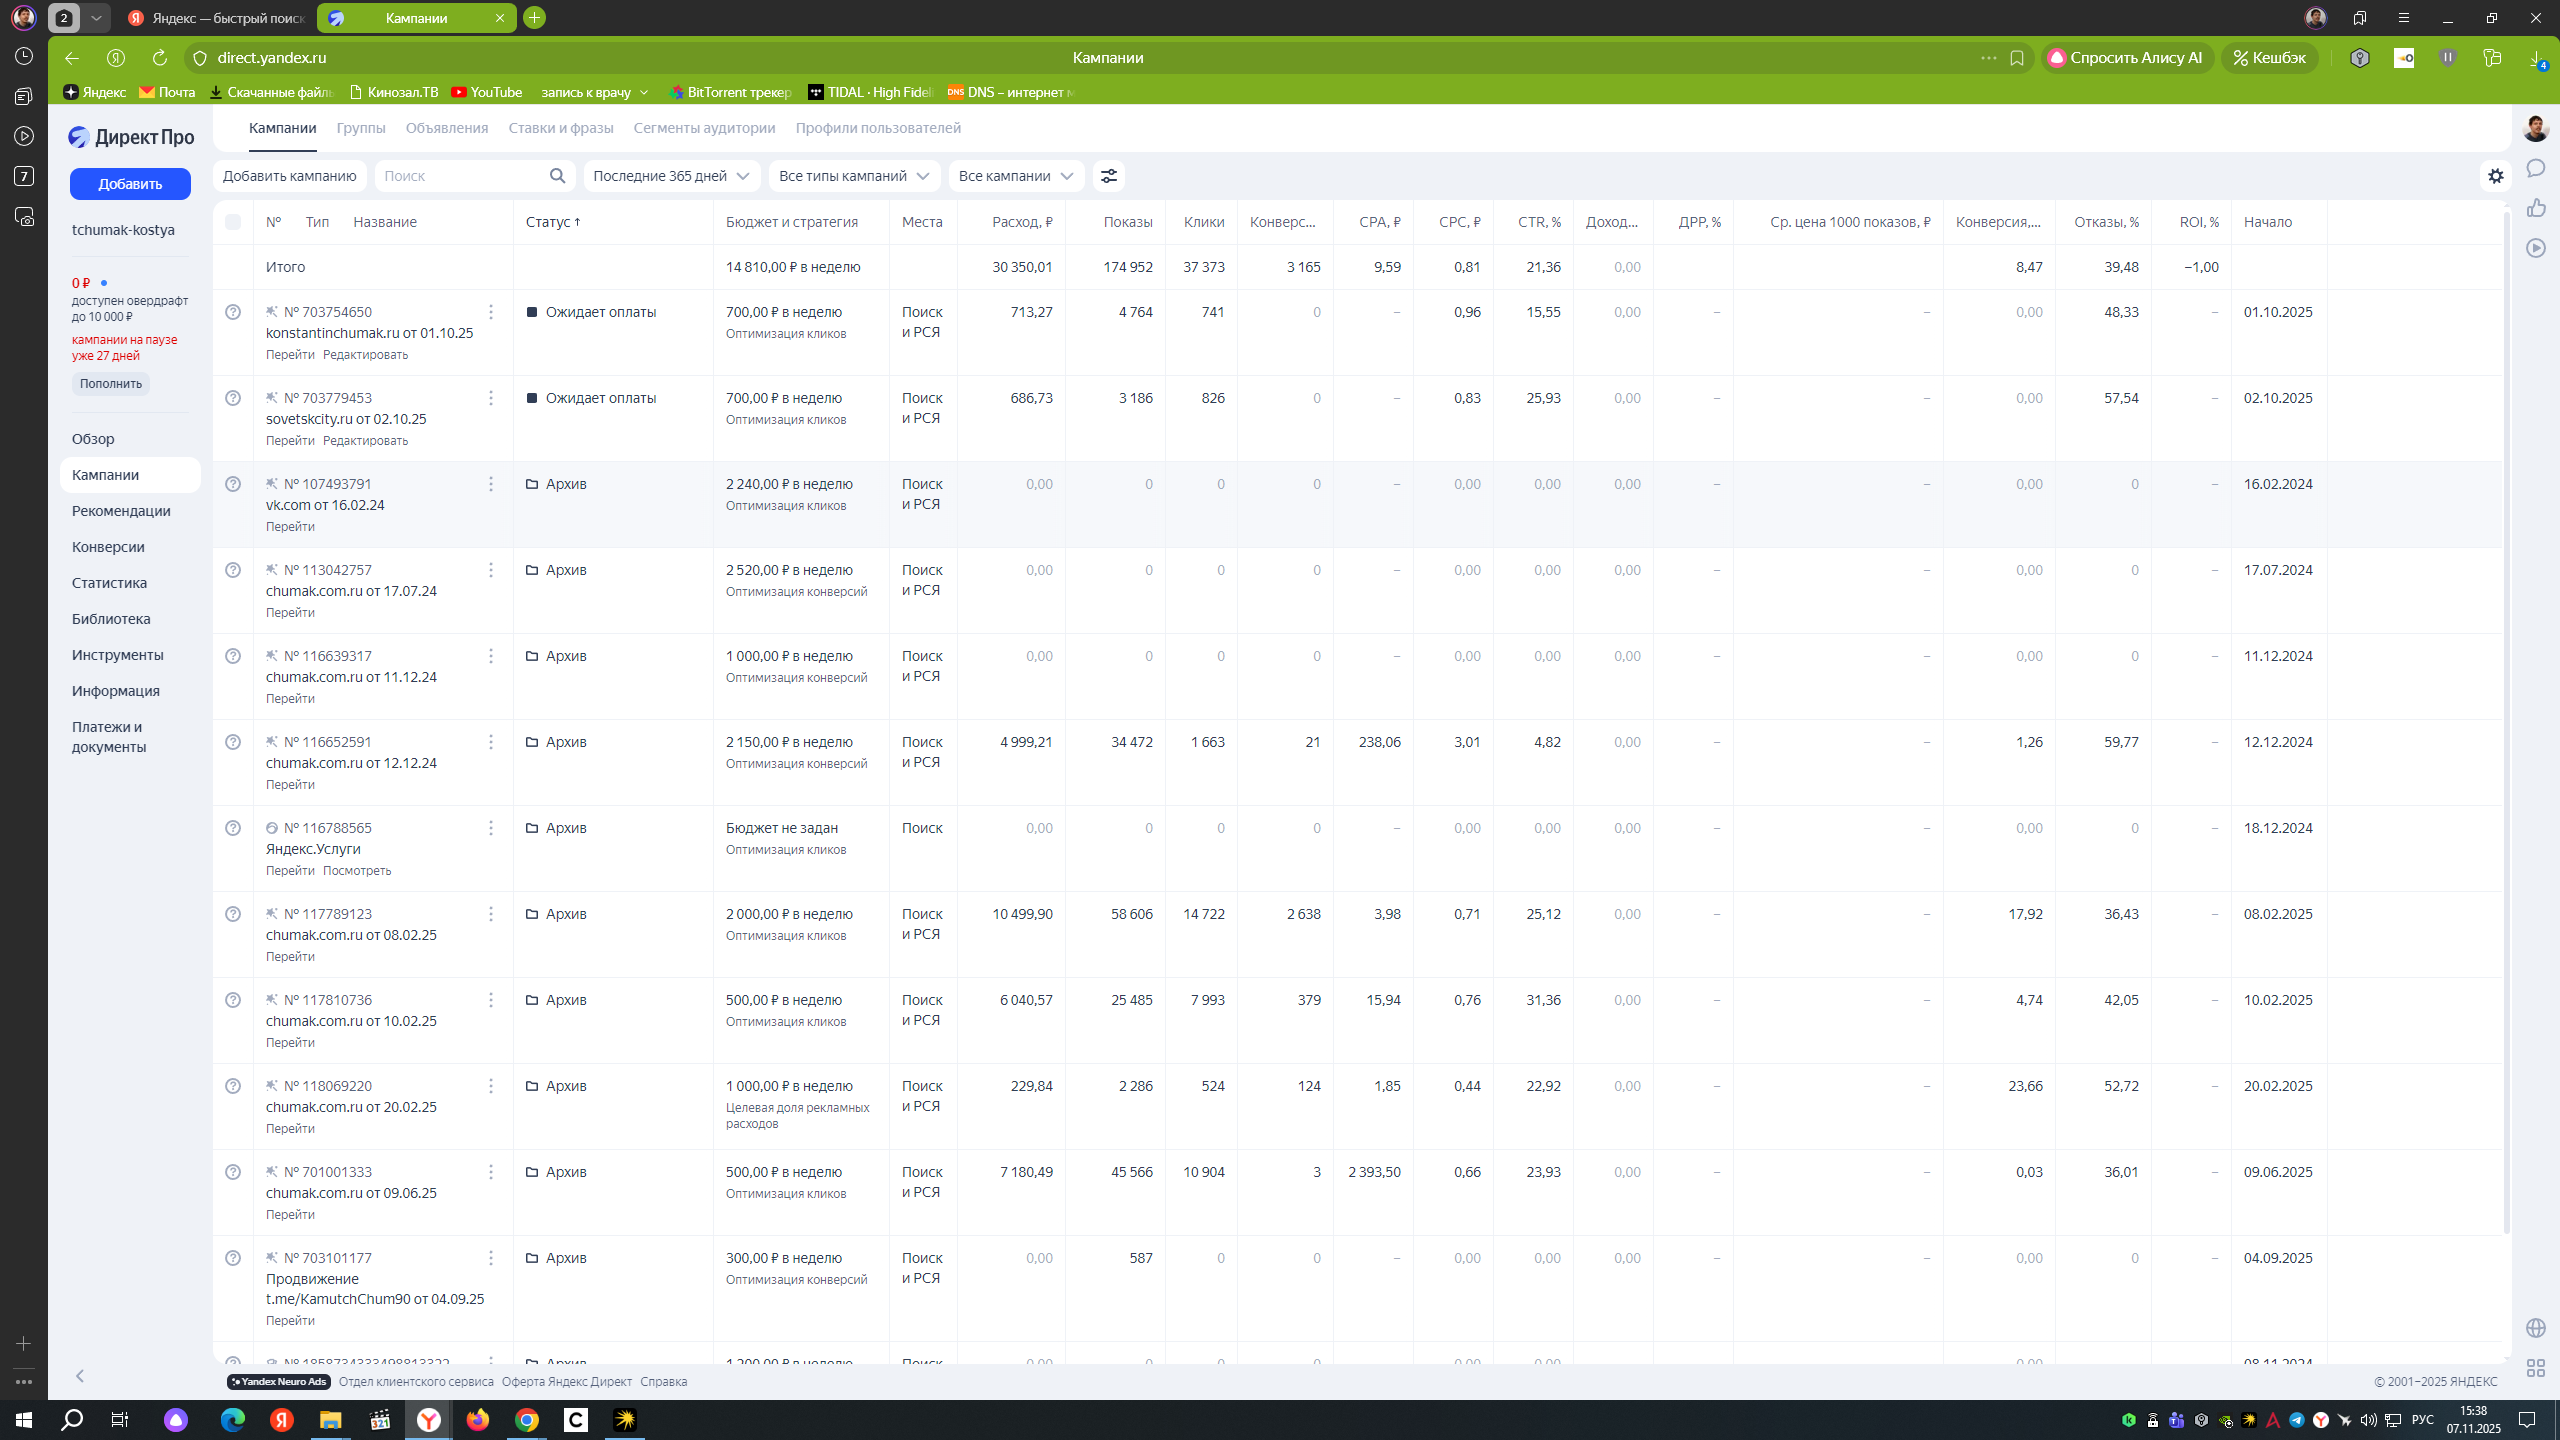The image size is (2560, 1440).
Task: Toggle the select-all campaigns checkbox
Action: (233, 222)
